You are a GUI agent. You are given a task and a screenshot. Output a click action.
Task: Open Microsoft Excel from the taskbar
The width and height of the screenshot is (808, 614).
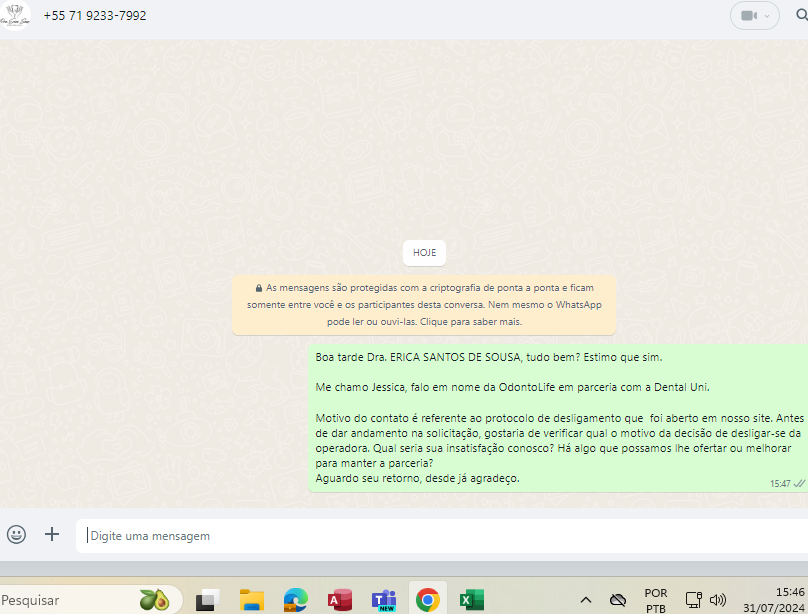(472, 600)
